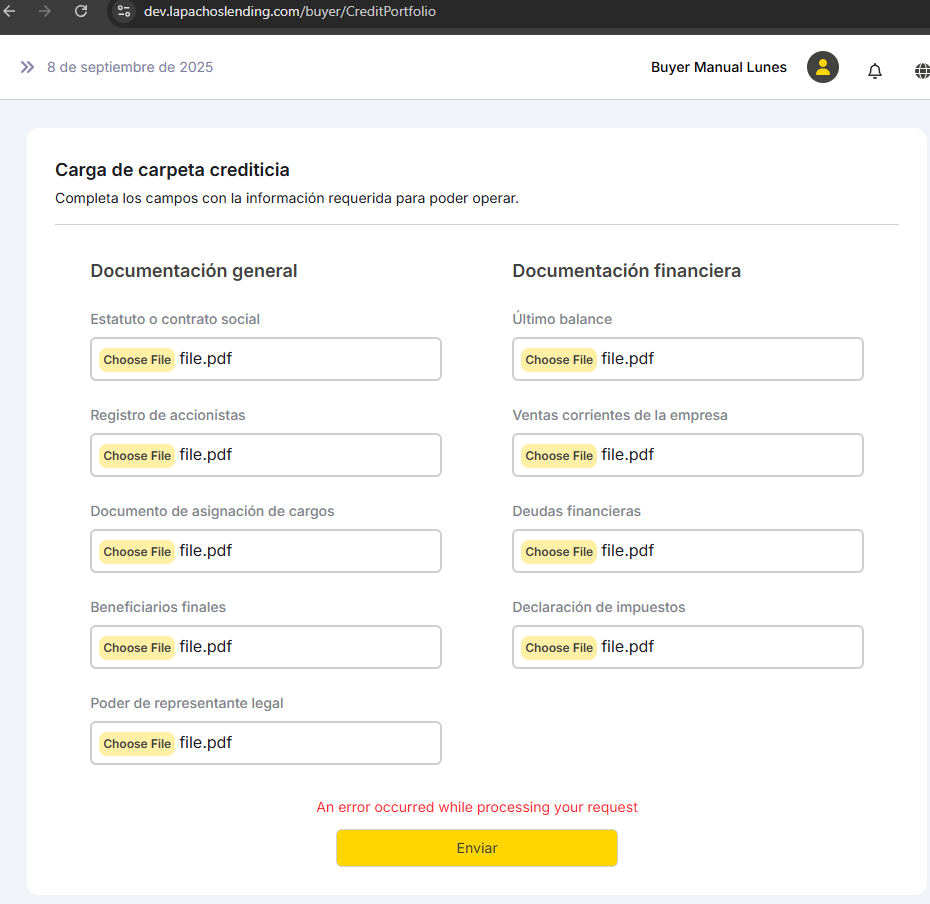Click the Buyer Manual Lunes username
Viewport: 930px width, 904px height.
click(x=718, y=67)
